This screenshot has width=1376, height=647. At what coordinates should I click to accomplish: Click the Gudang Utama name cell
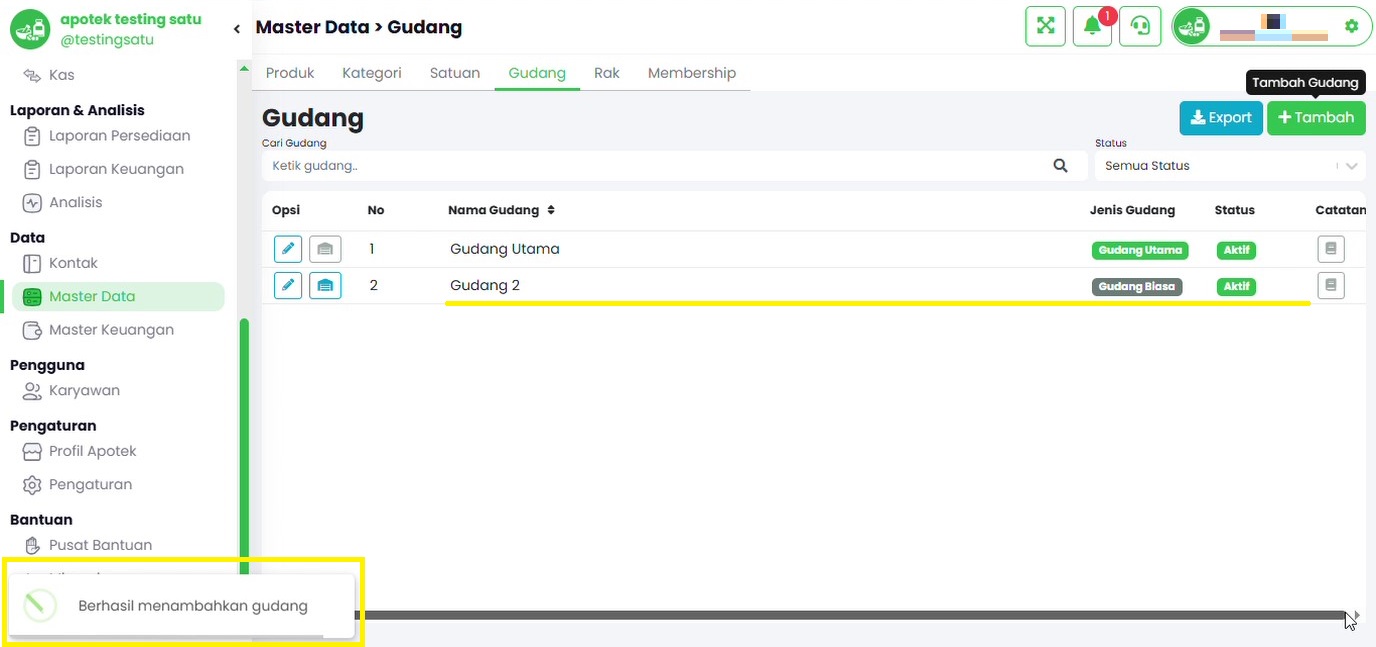[505, 249]
